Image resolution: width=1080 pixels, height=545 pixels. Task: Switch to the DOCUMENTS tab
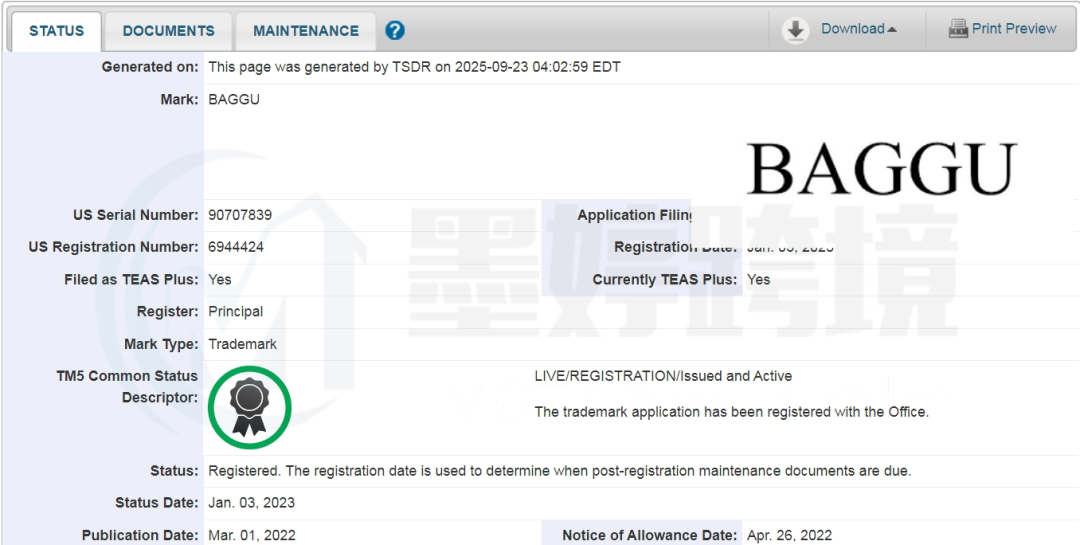click(x=169, y=31)
